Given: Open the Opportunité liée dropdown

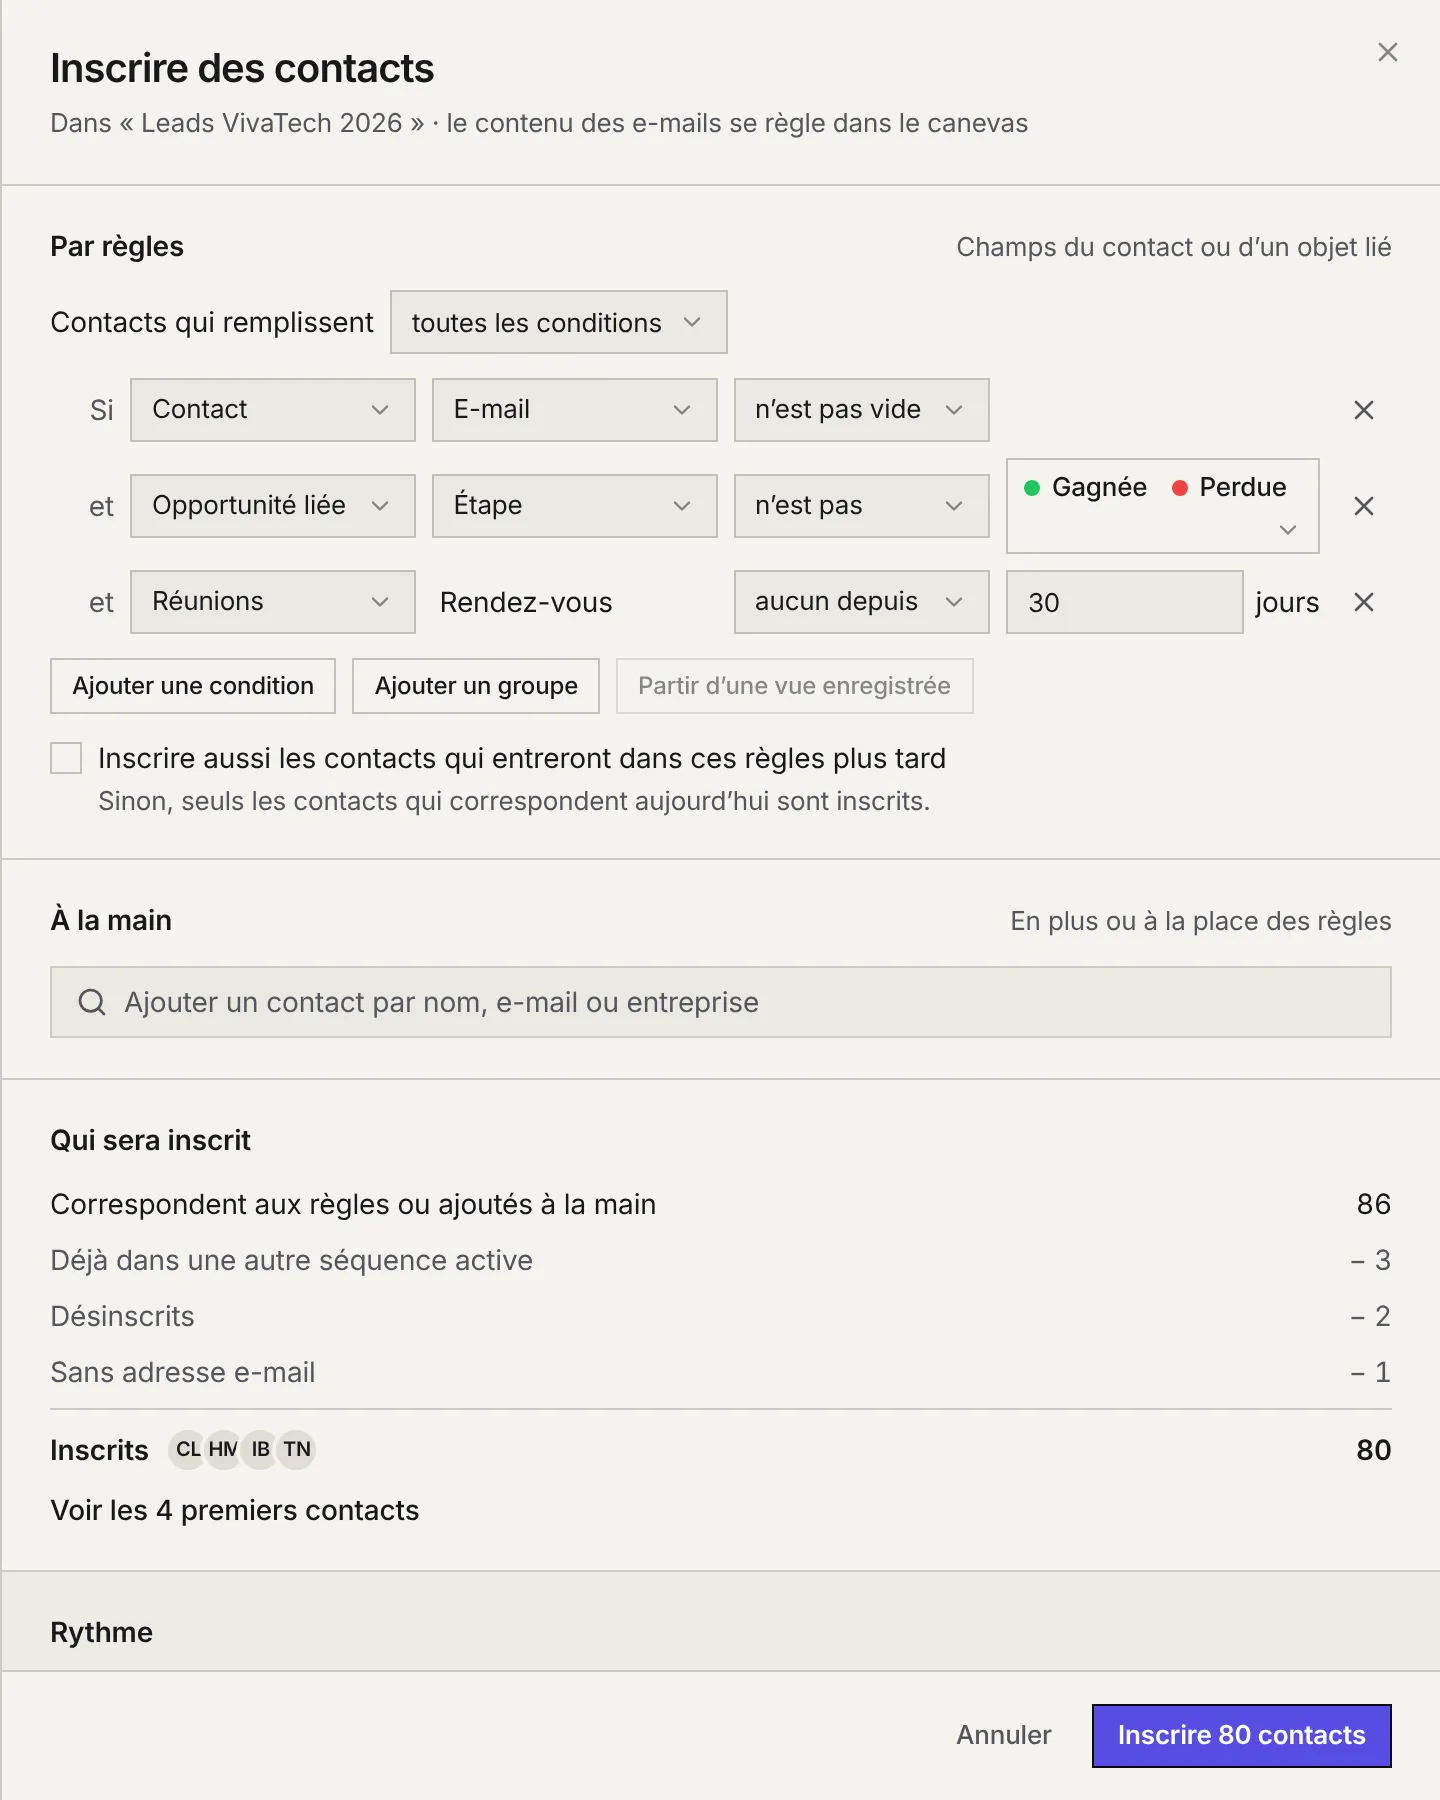Looking at the screenshot, I should [272, 506].
